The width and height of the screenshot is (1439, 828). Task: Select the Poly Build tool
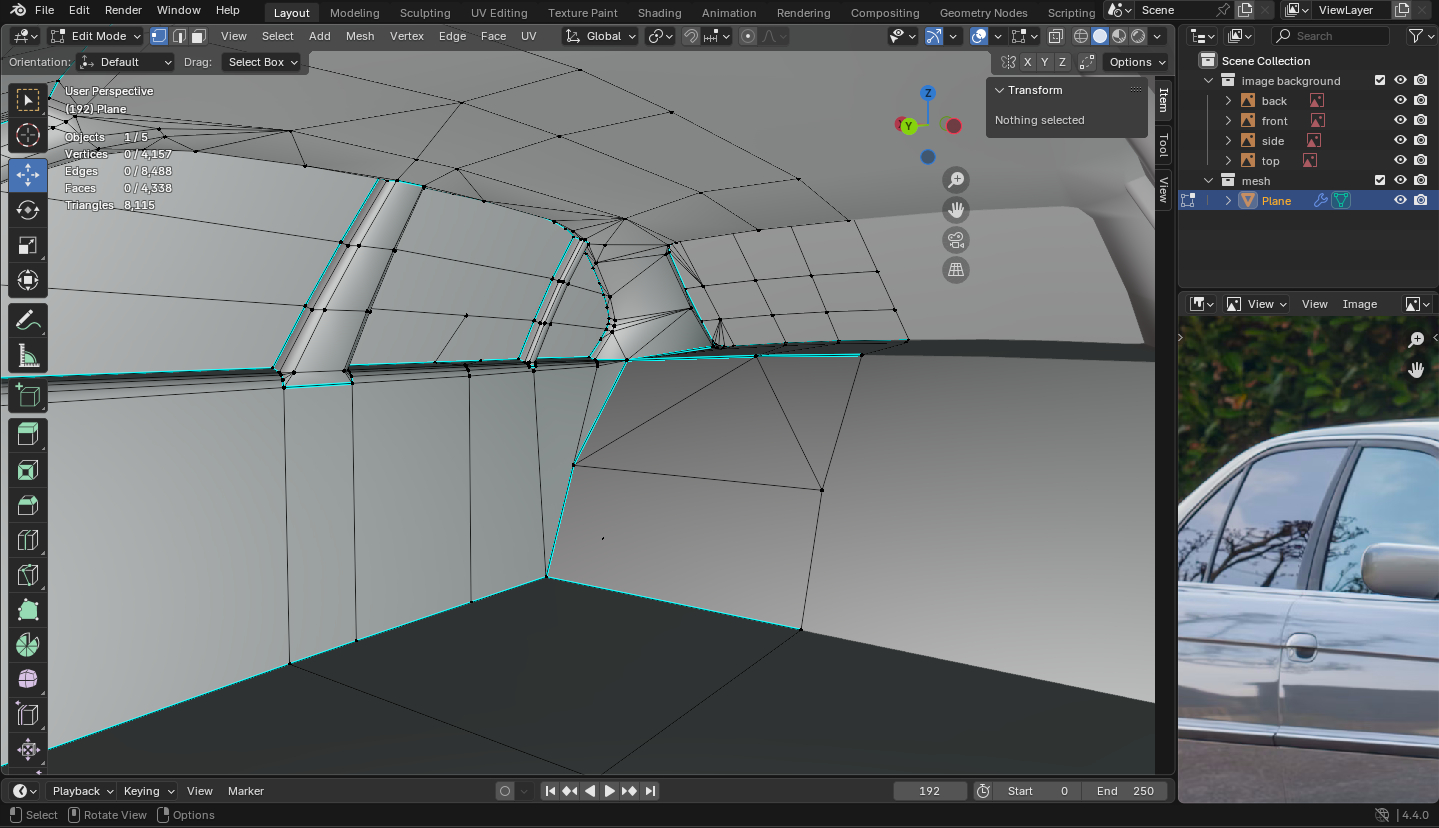pyautogui.click(x=28, y=610)
